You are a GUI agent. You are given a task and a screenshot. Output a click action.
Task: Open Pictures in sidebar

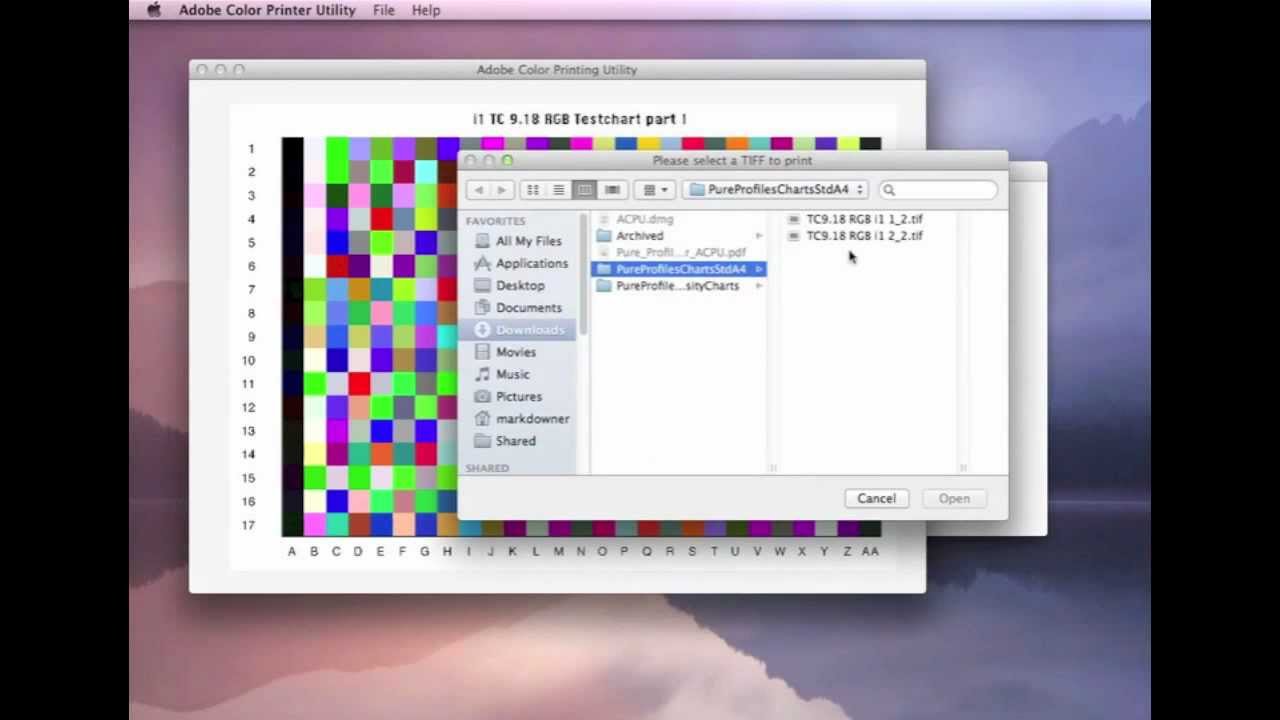(520, 396)
